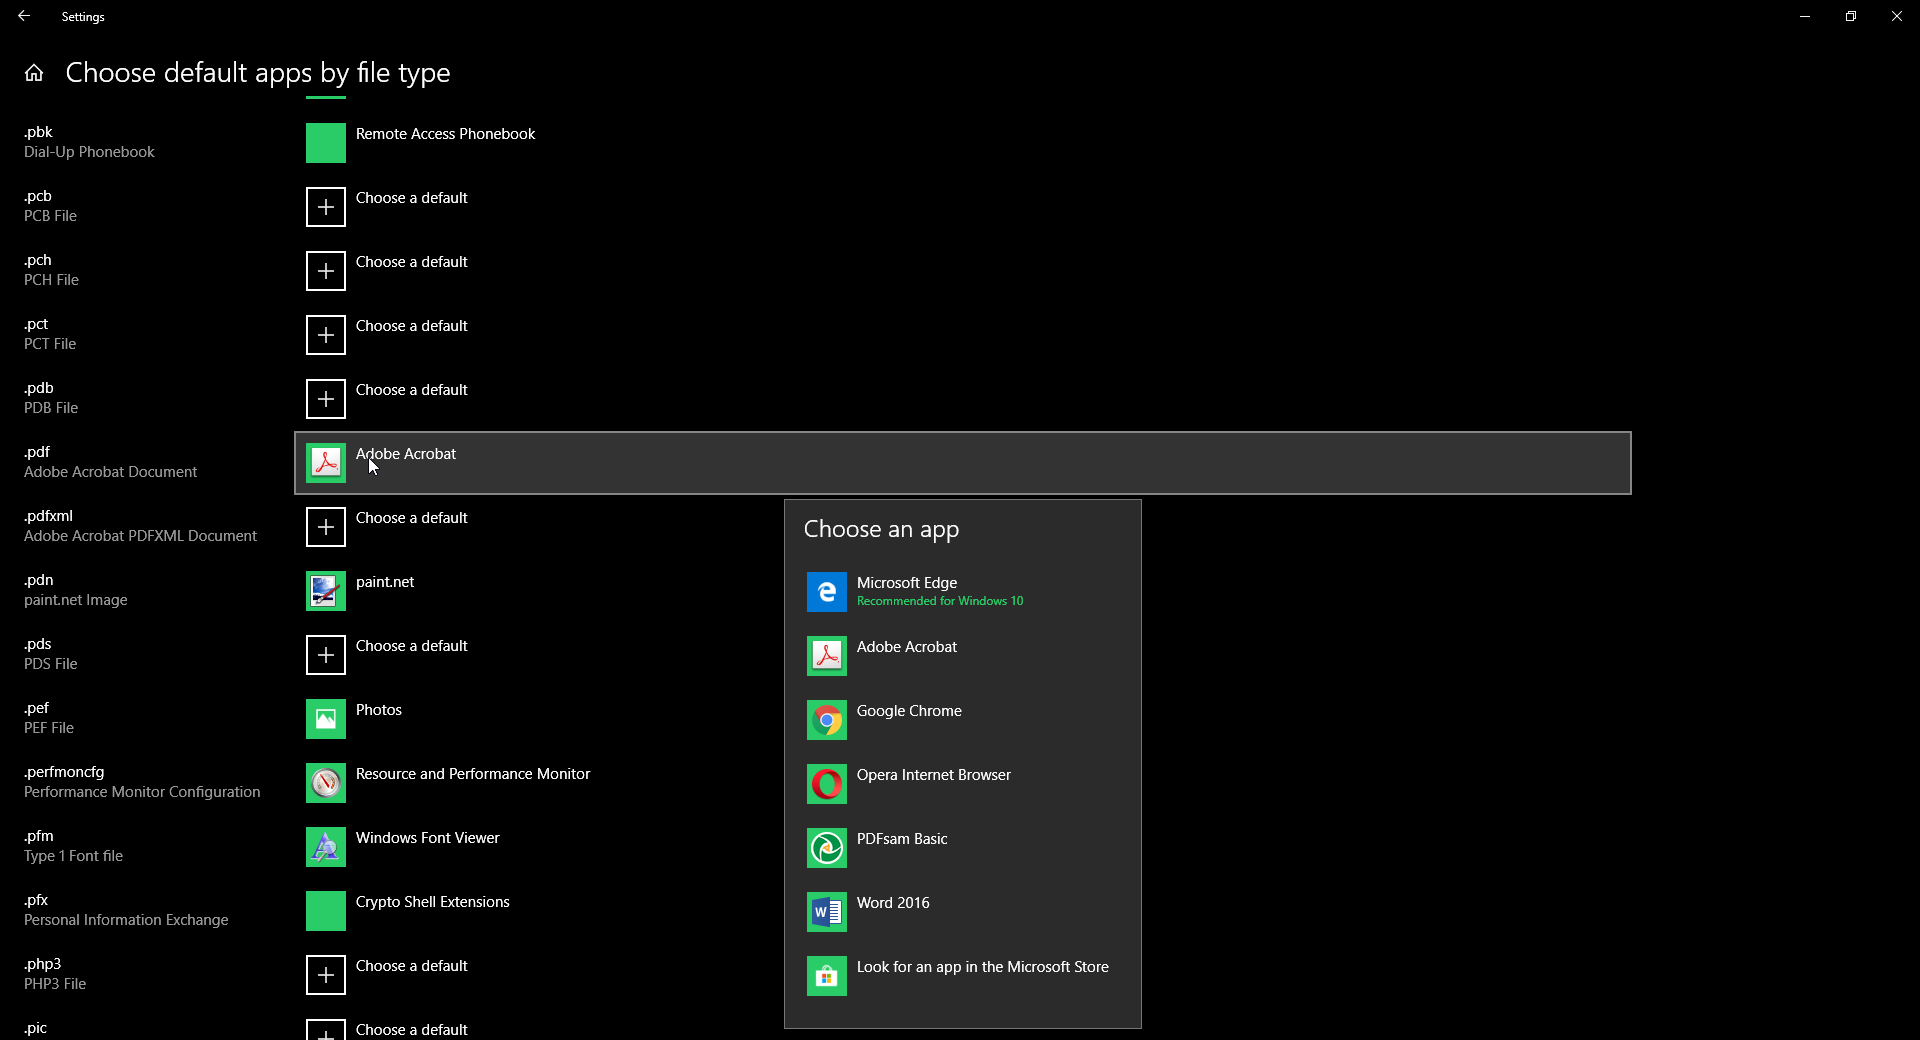1920x1040 pixels.
Task: Restore down the Settings window
Action: coord(1851,16)
